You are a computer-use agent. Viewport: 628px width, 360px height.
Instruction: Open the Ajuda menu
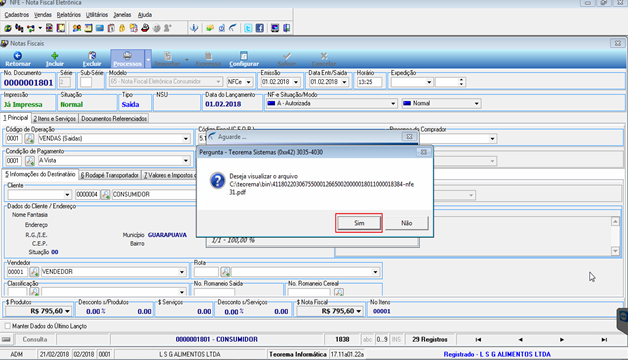pyautogui.click(x=145, y=15)
